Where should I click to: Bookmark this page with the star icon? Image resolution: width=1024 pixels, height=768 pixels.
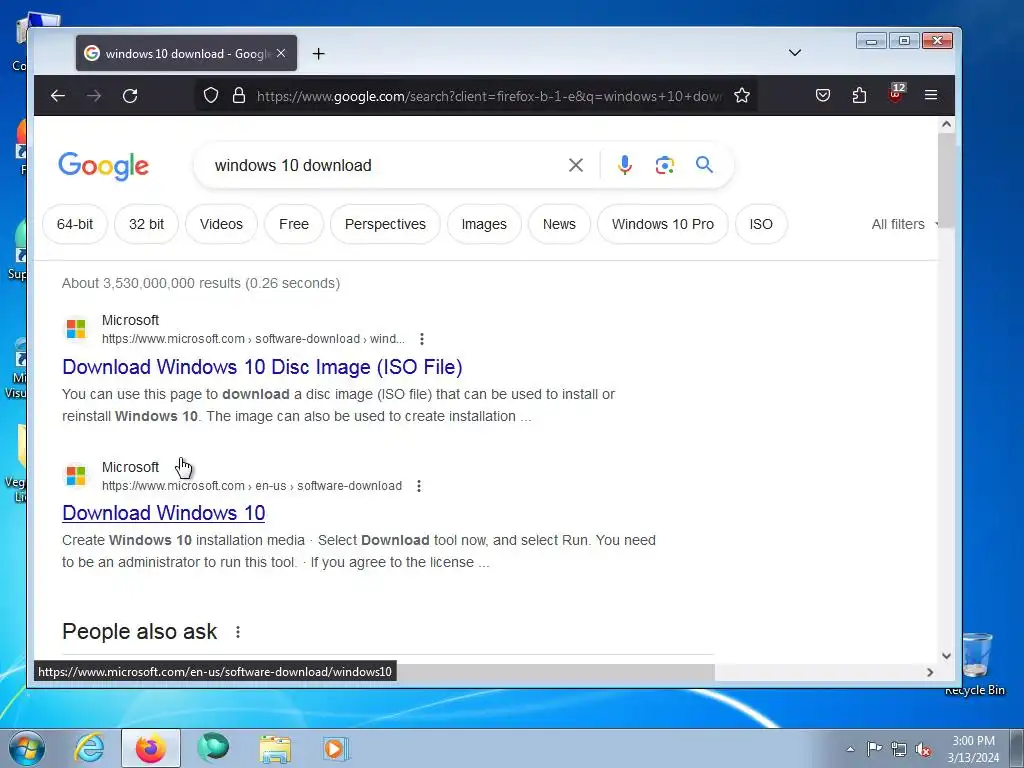[x=742, y=95]
